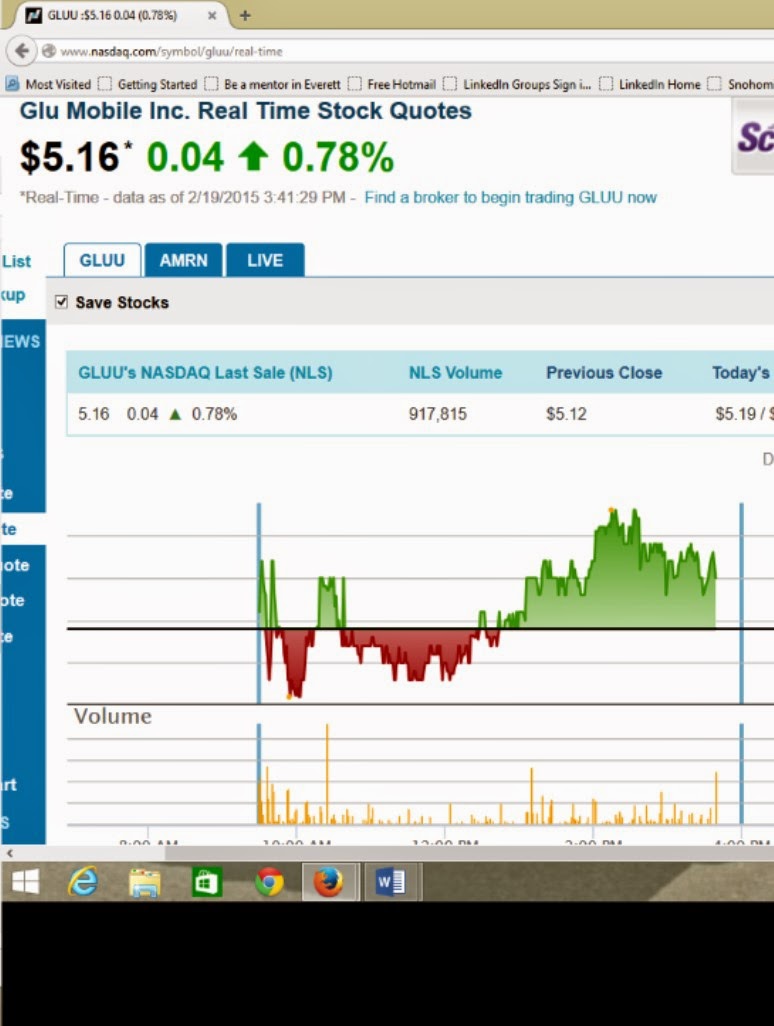The height and width of the screenshot is (1026, 774).
Task: Open the LinkedIn Home bookmark
Action: 650,84
